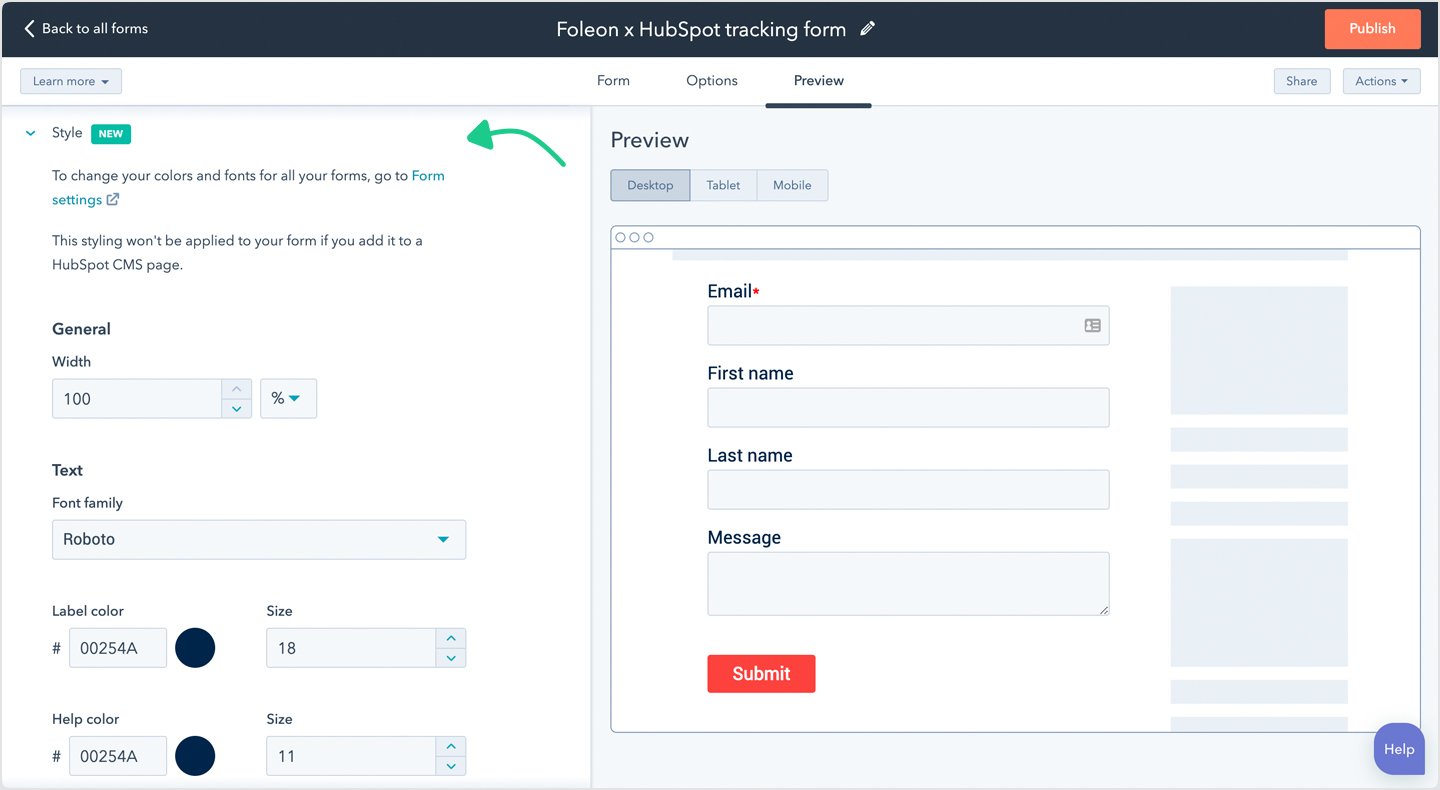Open the Label color swatch picker

[x=195, y=648]
